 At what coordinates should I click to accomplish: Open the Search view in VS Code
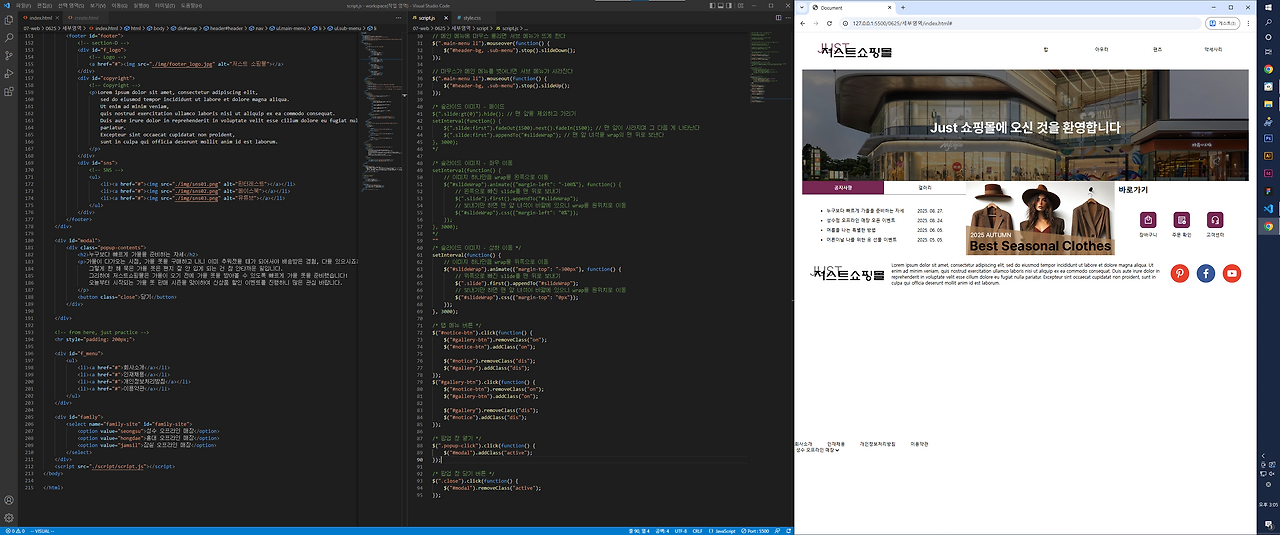click(x=9, y=37)
